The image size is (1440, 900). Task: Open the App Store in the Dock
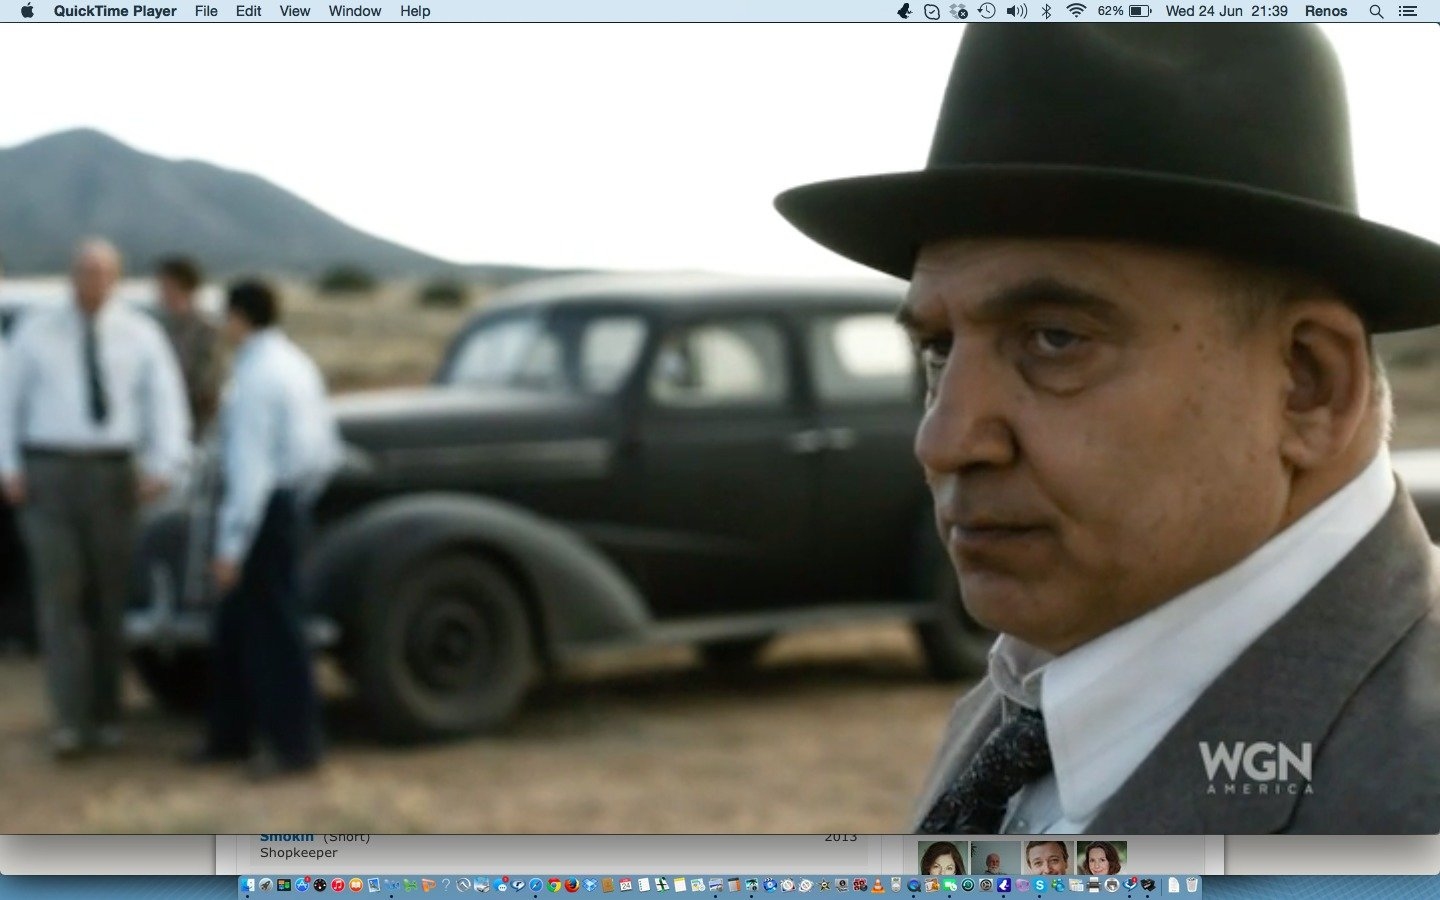click(302, 885)
